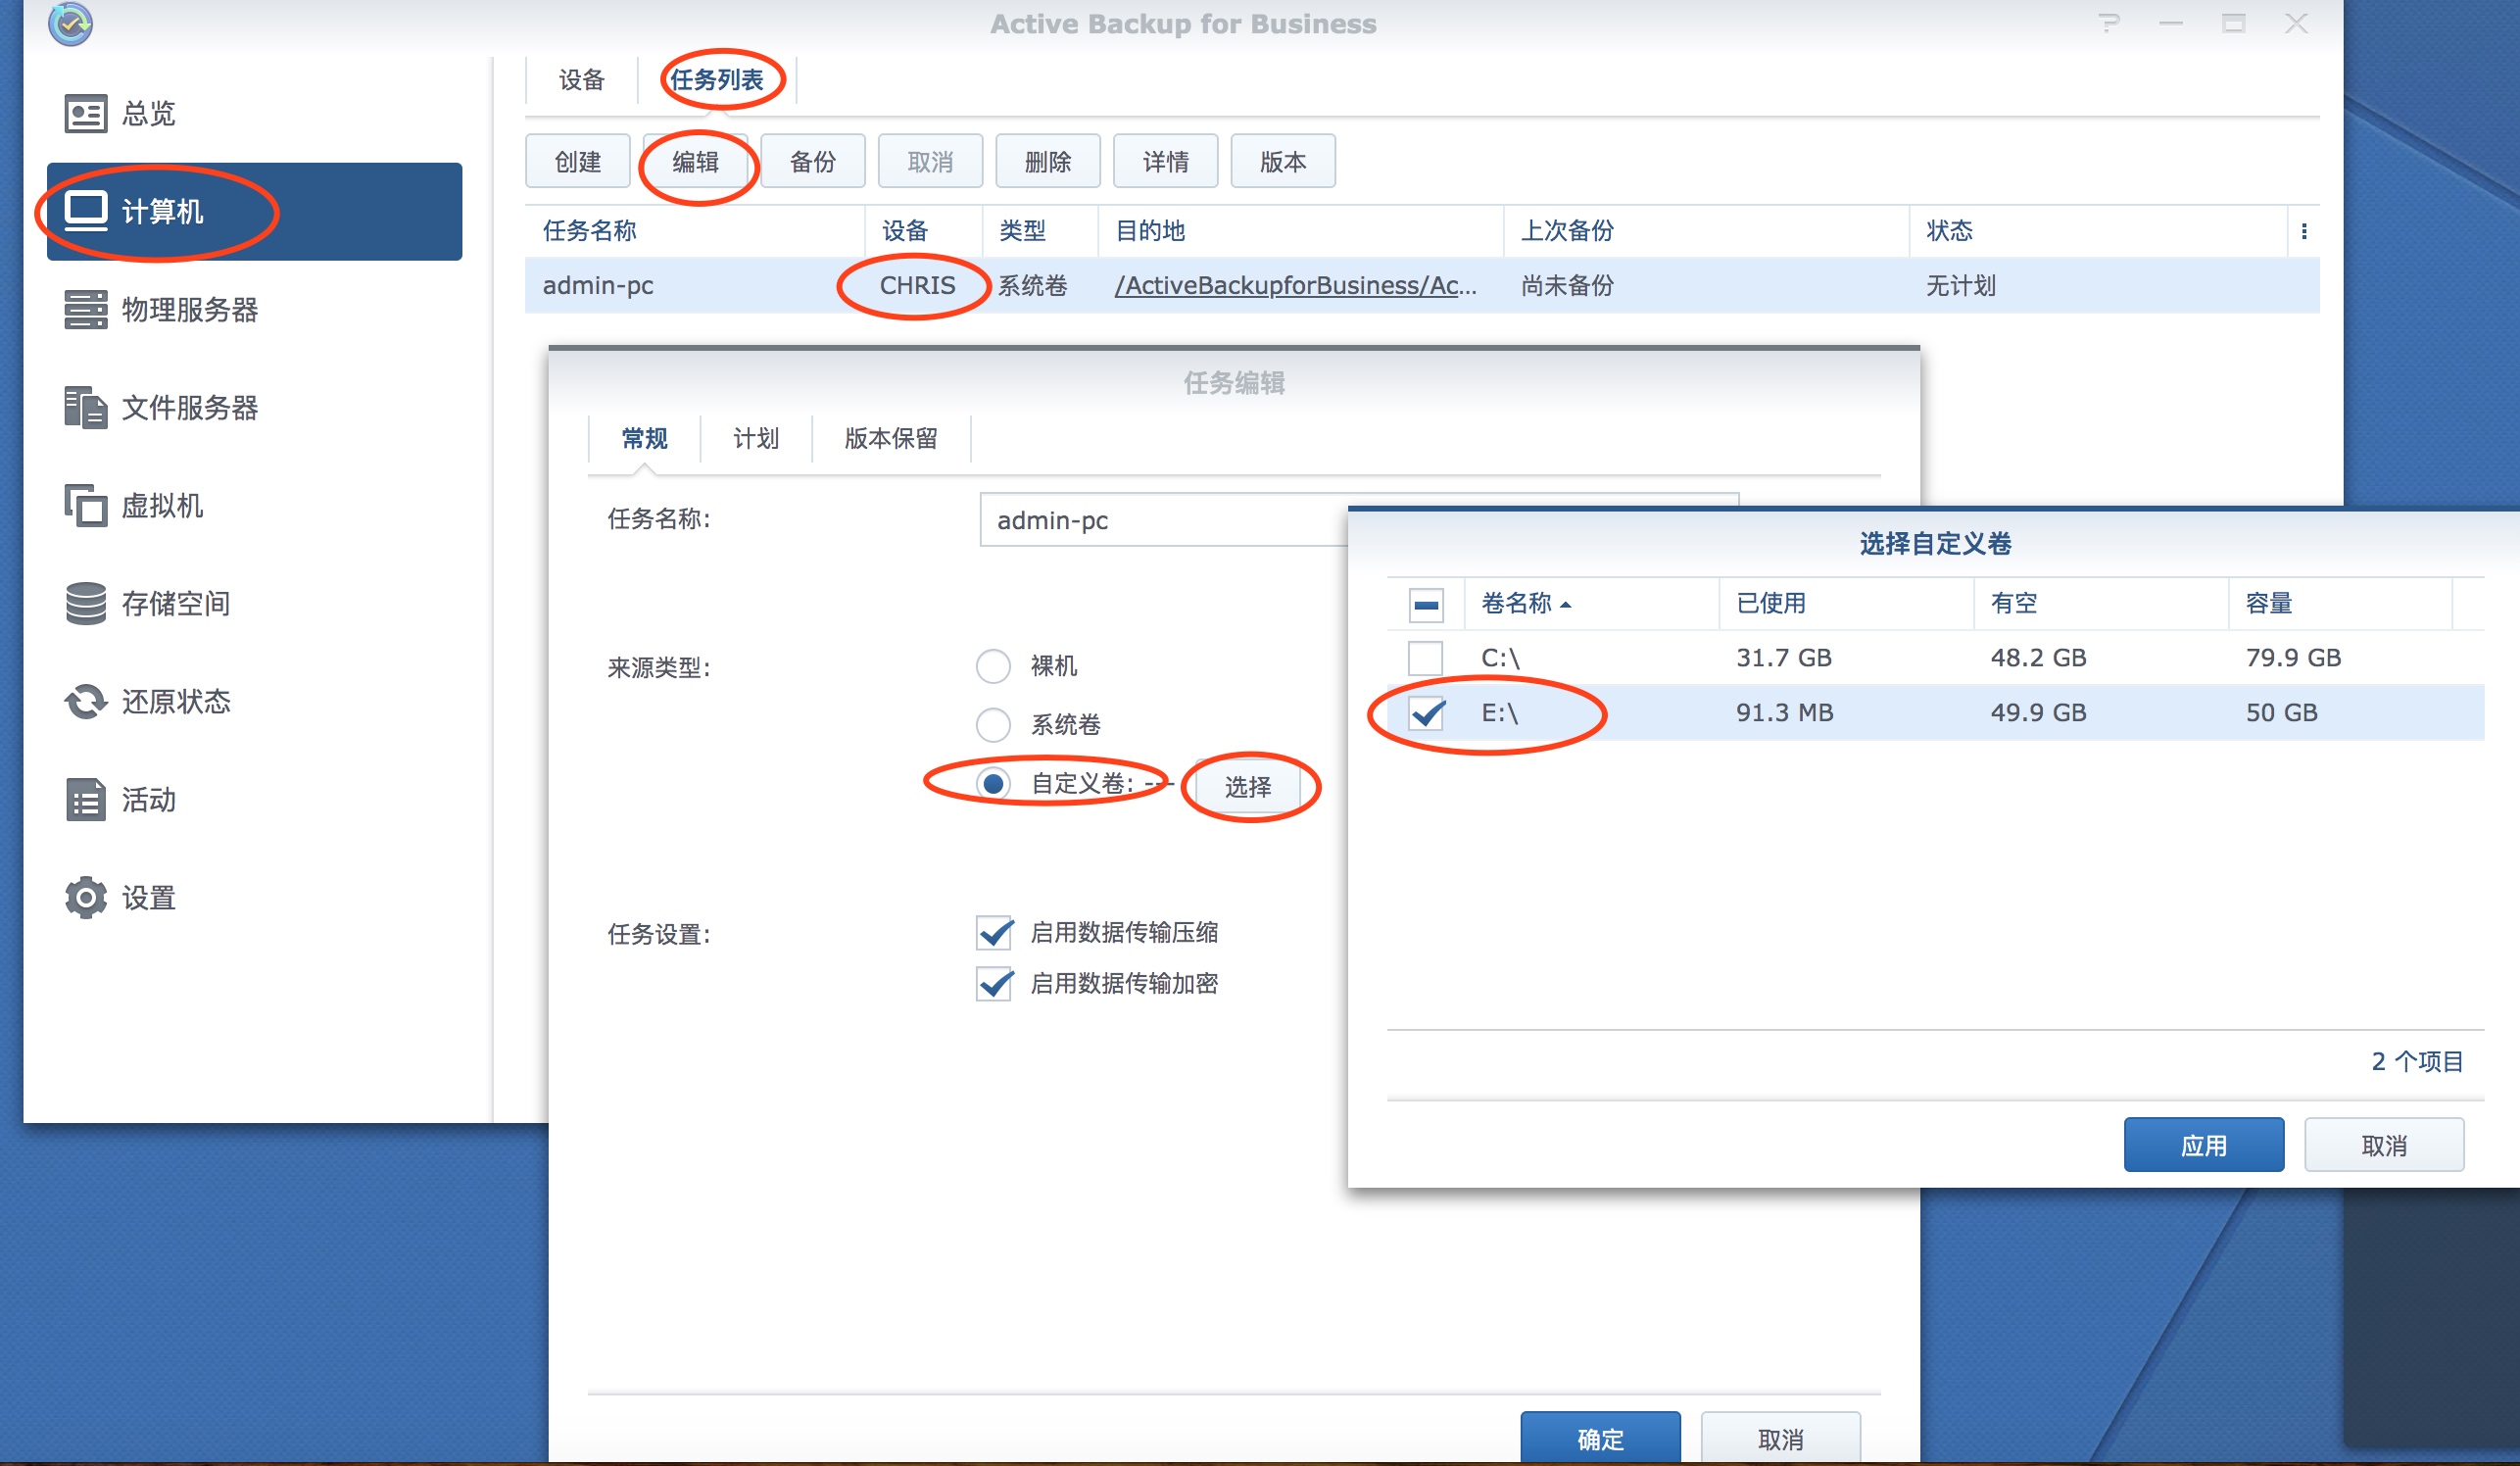Select the admin-pc task row
Screen dimensions: 2520x1466
[x=1422, y=286]
